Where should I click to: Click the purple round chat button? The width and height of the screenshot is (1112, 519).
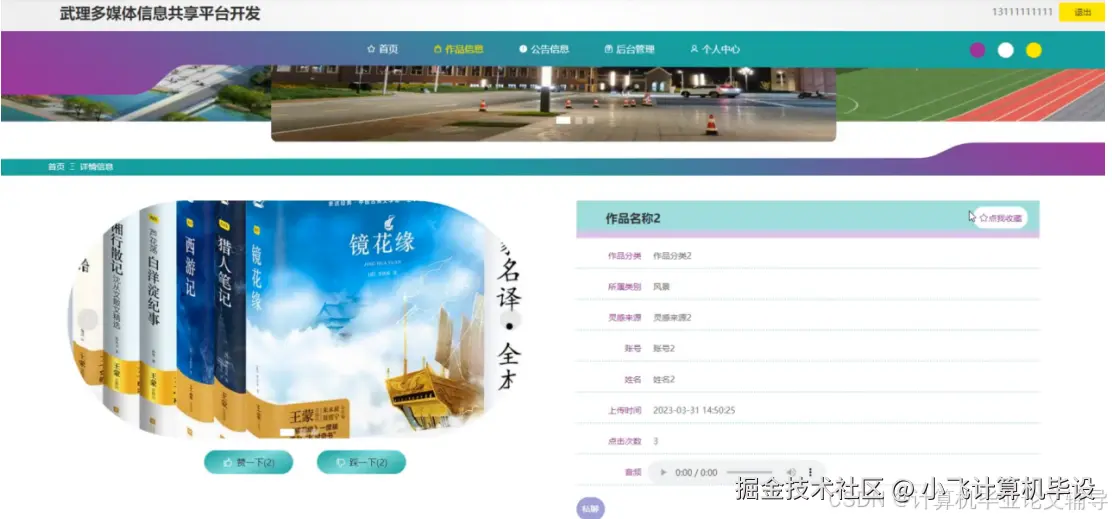(590, 508)
